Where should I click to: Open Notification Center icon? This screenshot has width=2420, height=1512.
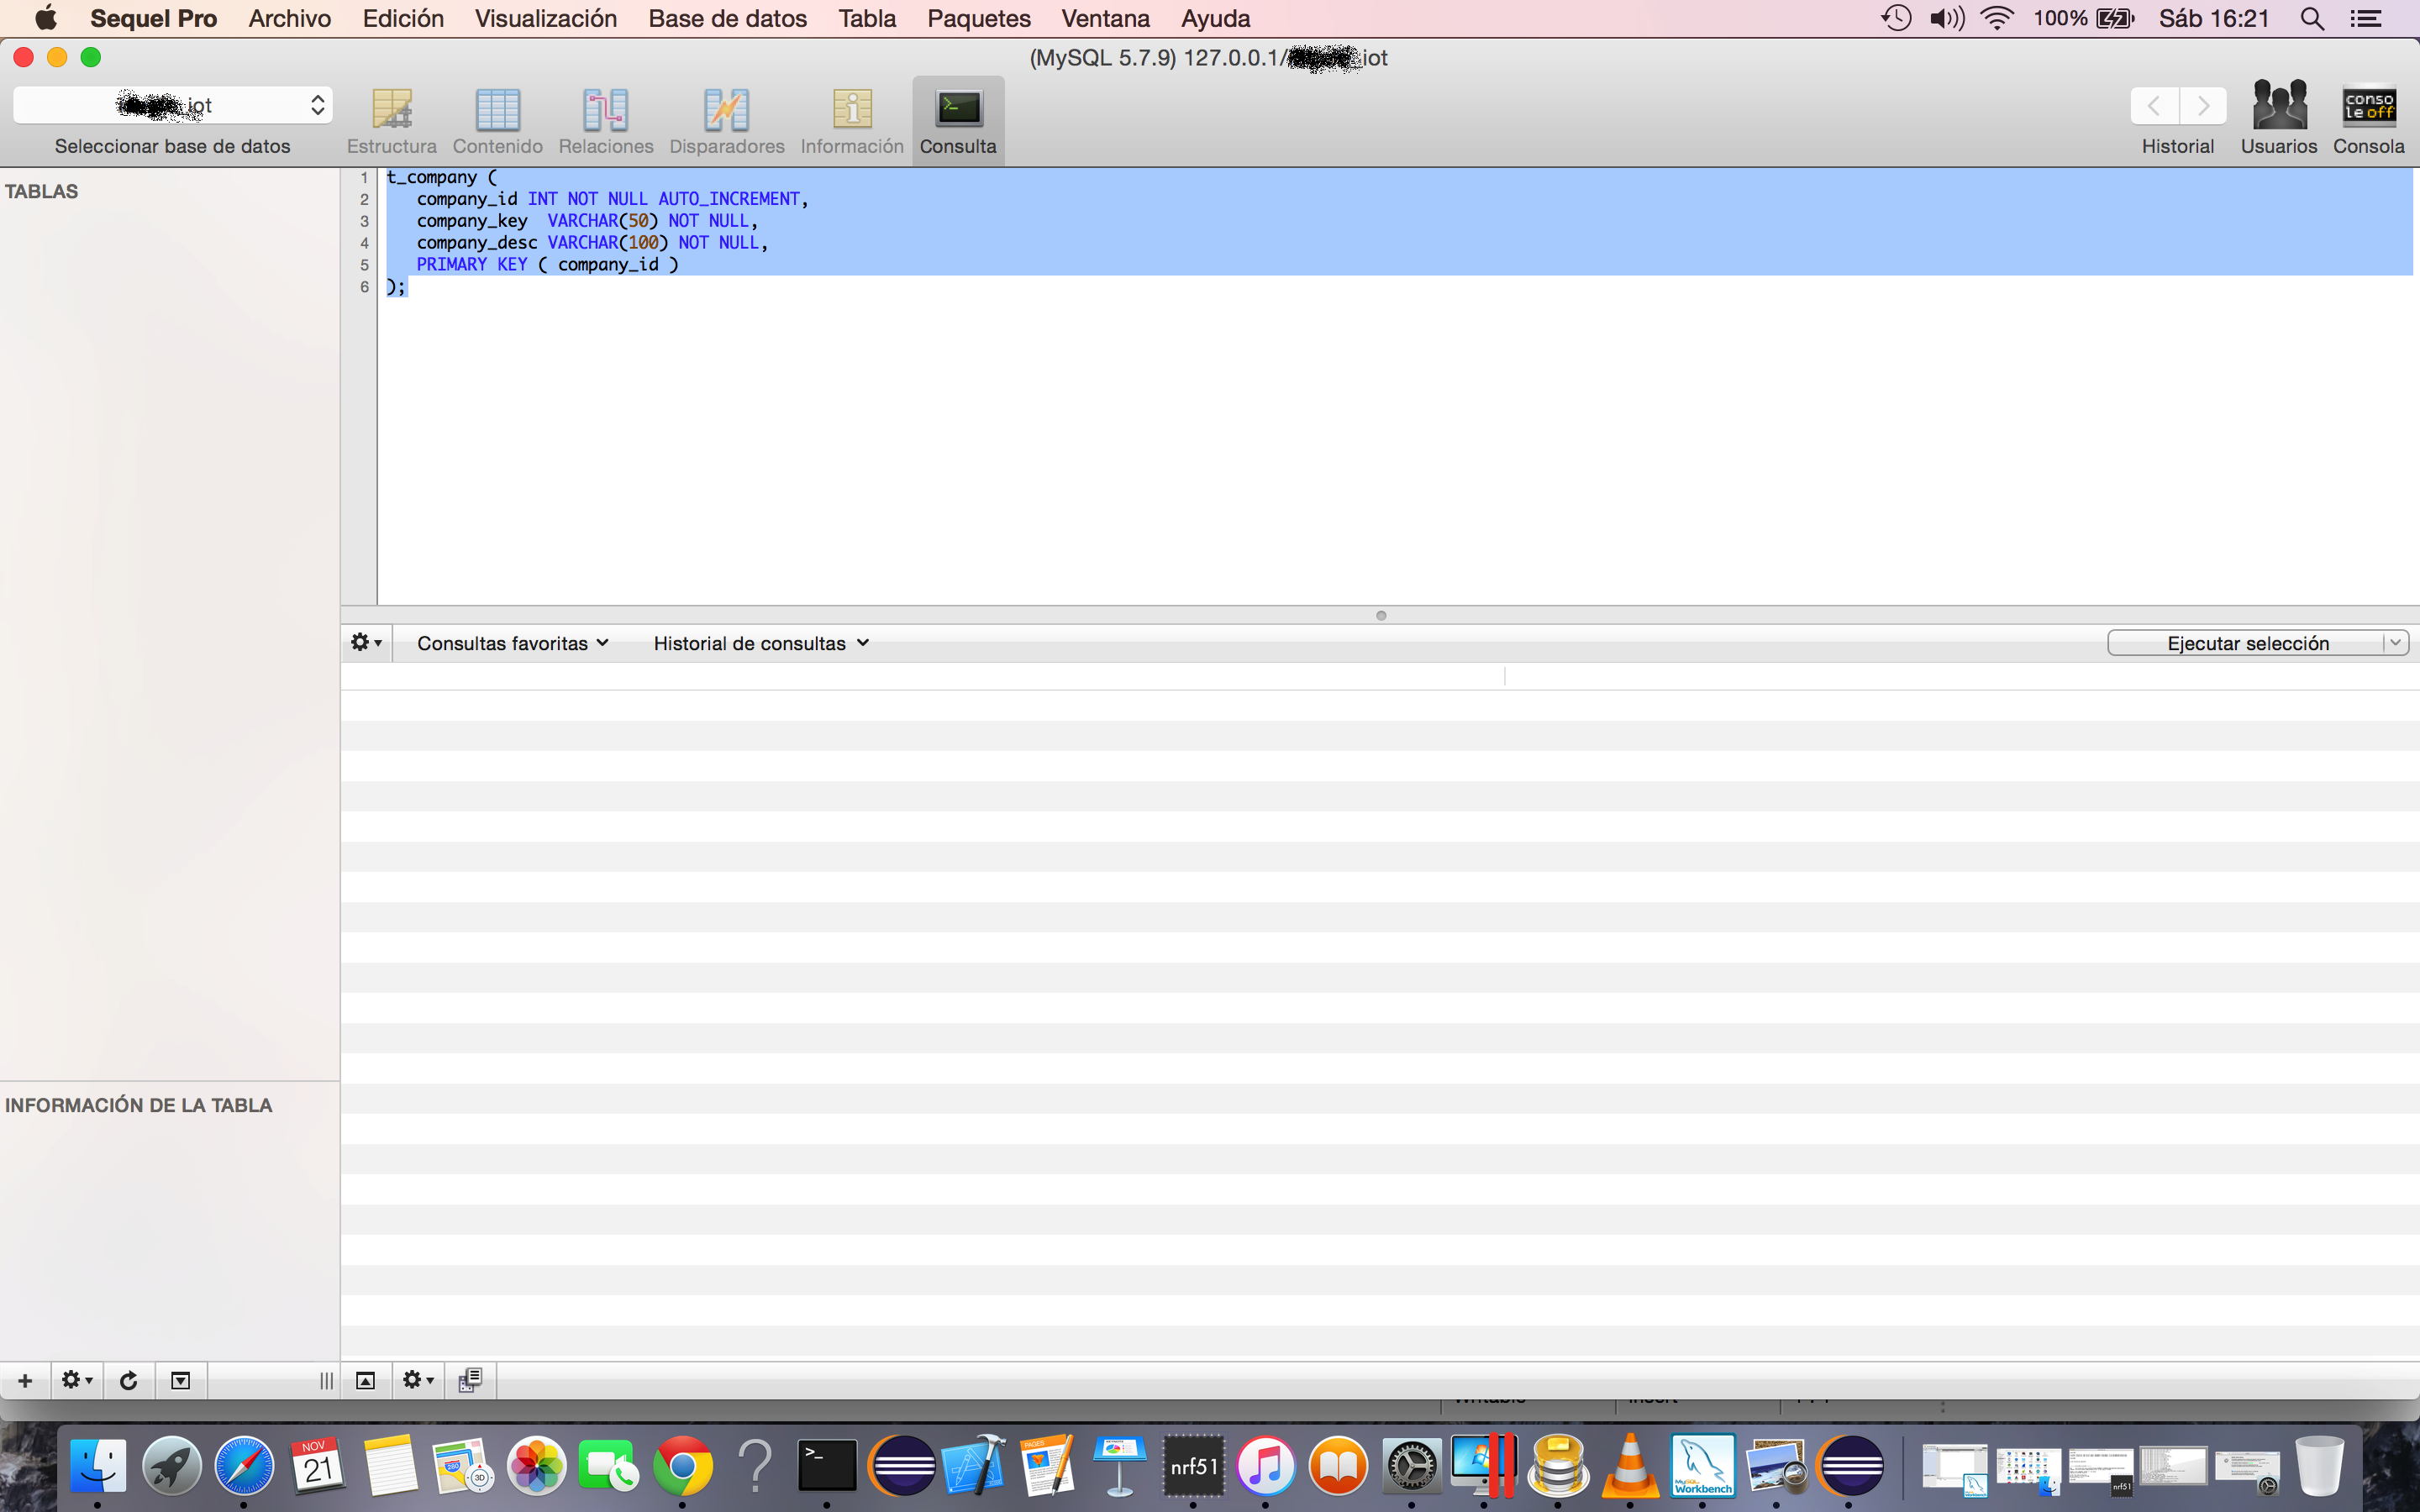(2365, 18)
